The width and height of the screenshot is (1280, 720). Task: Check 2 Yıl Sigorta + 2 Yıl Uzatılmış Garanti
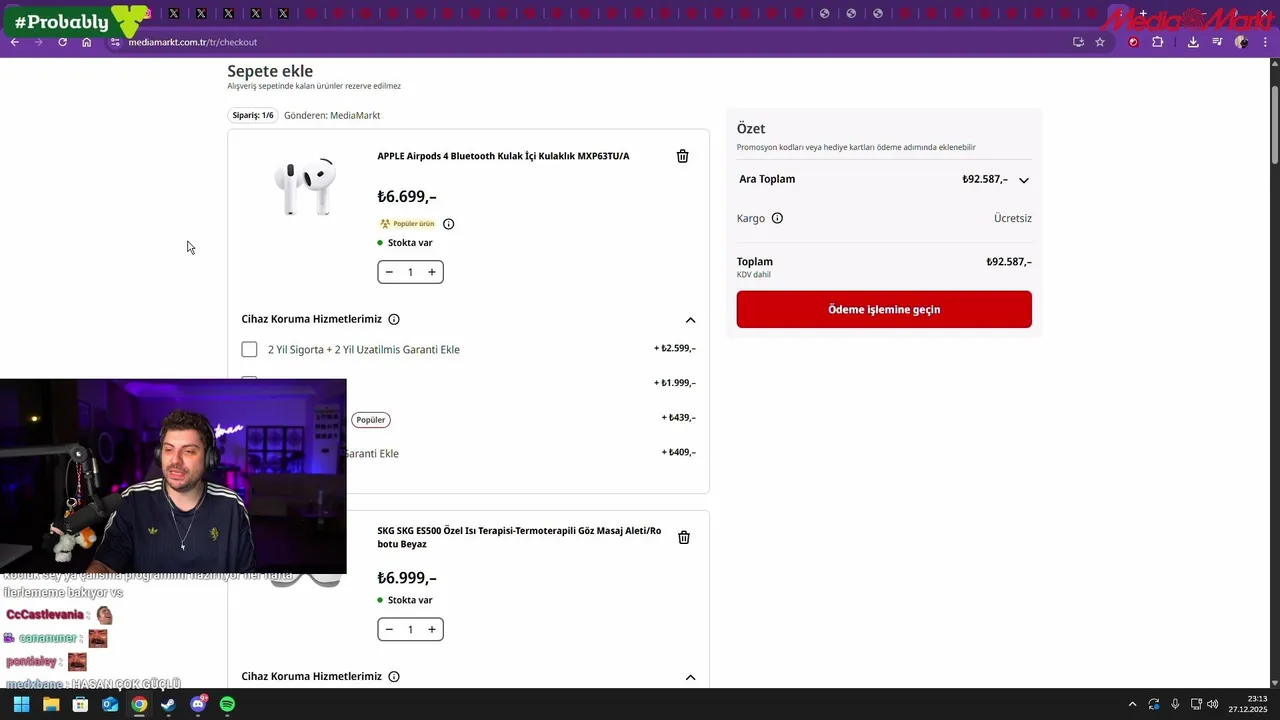point(249,349)
